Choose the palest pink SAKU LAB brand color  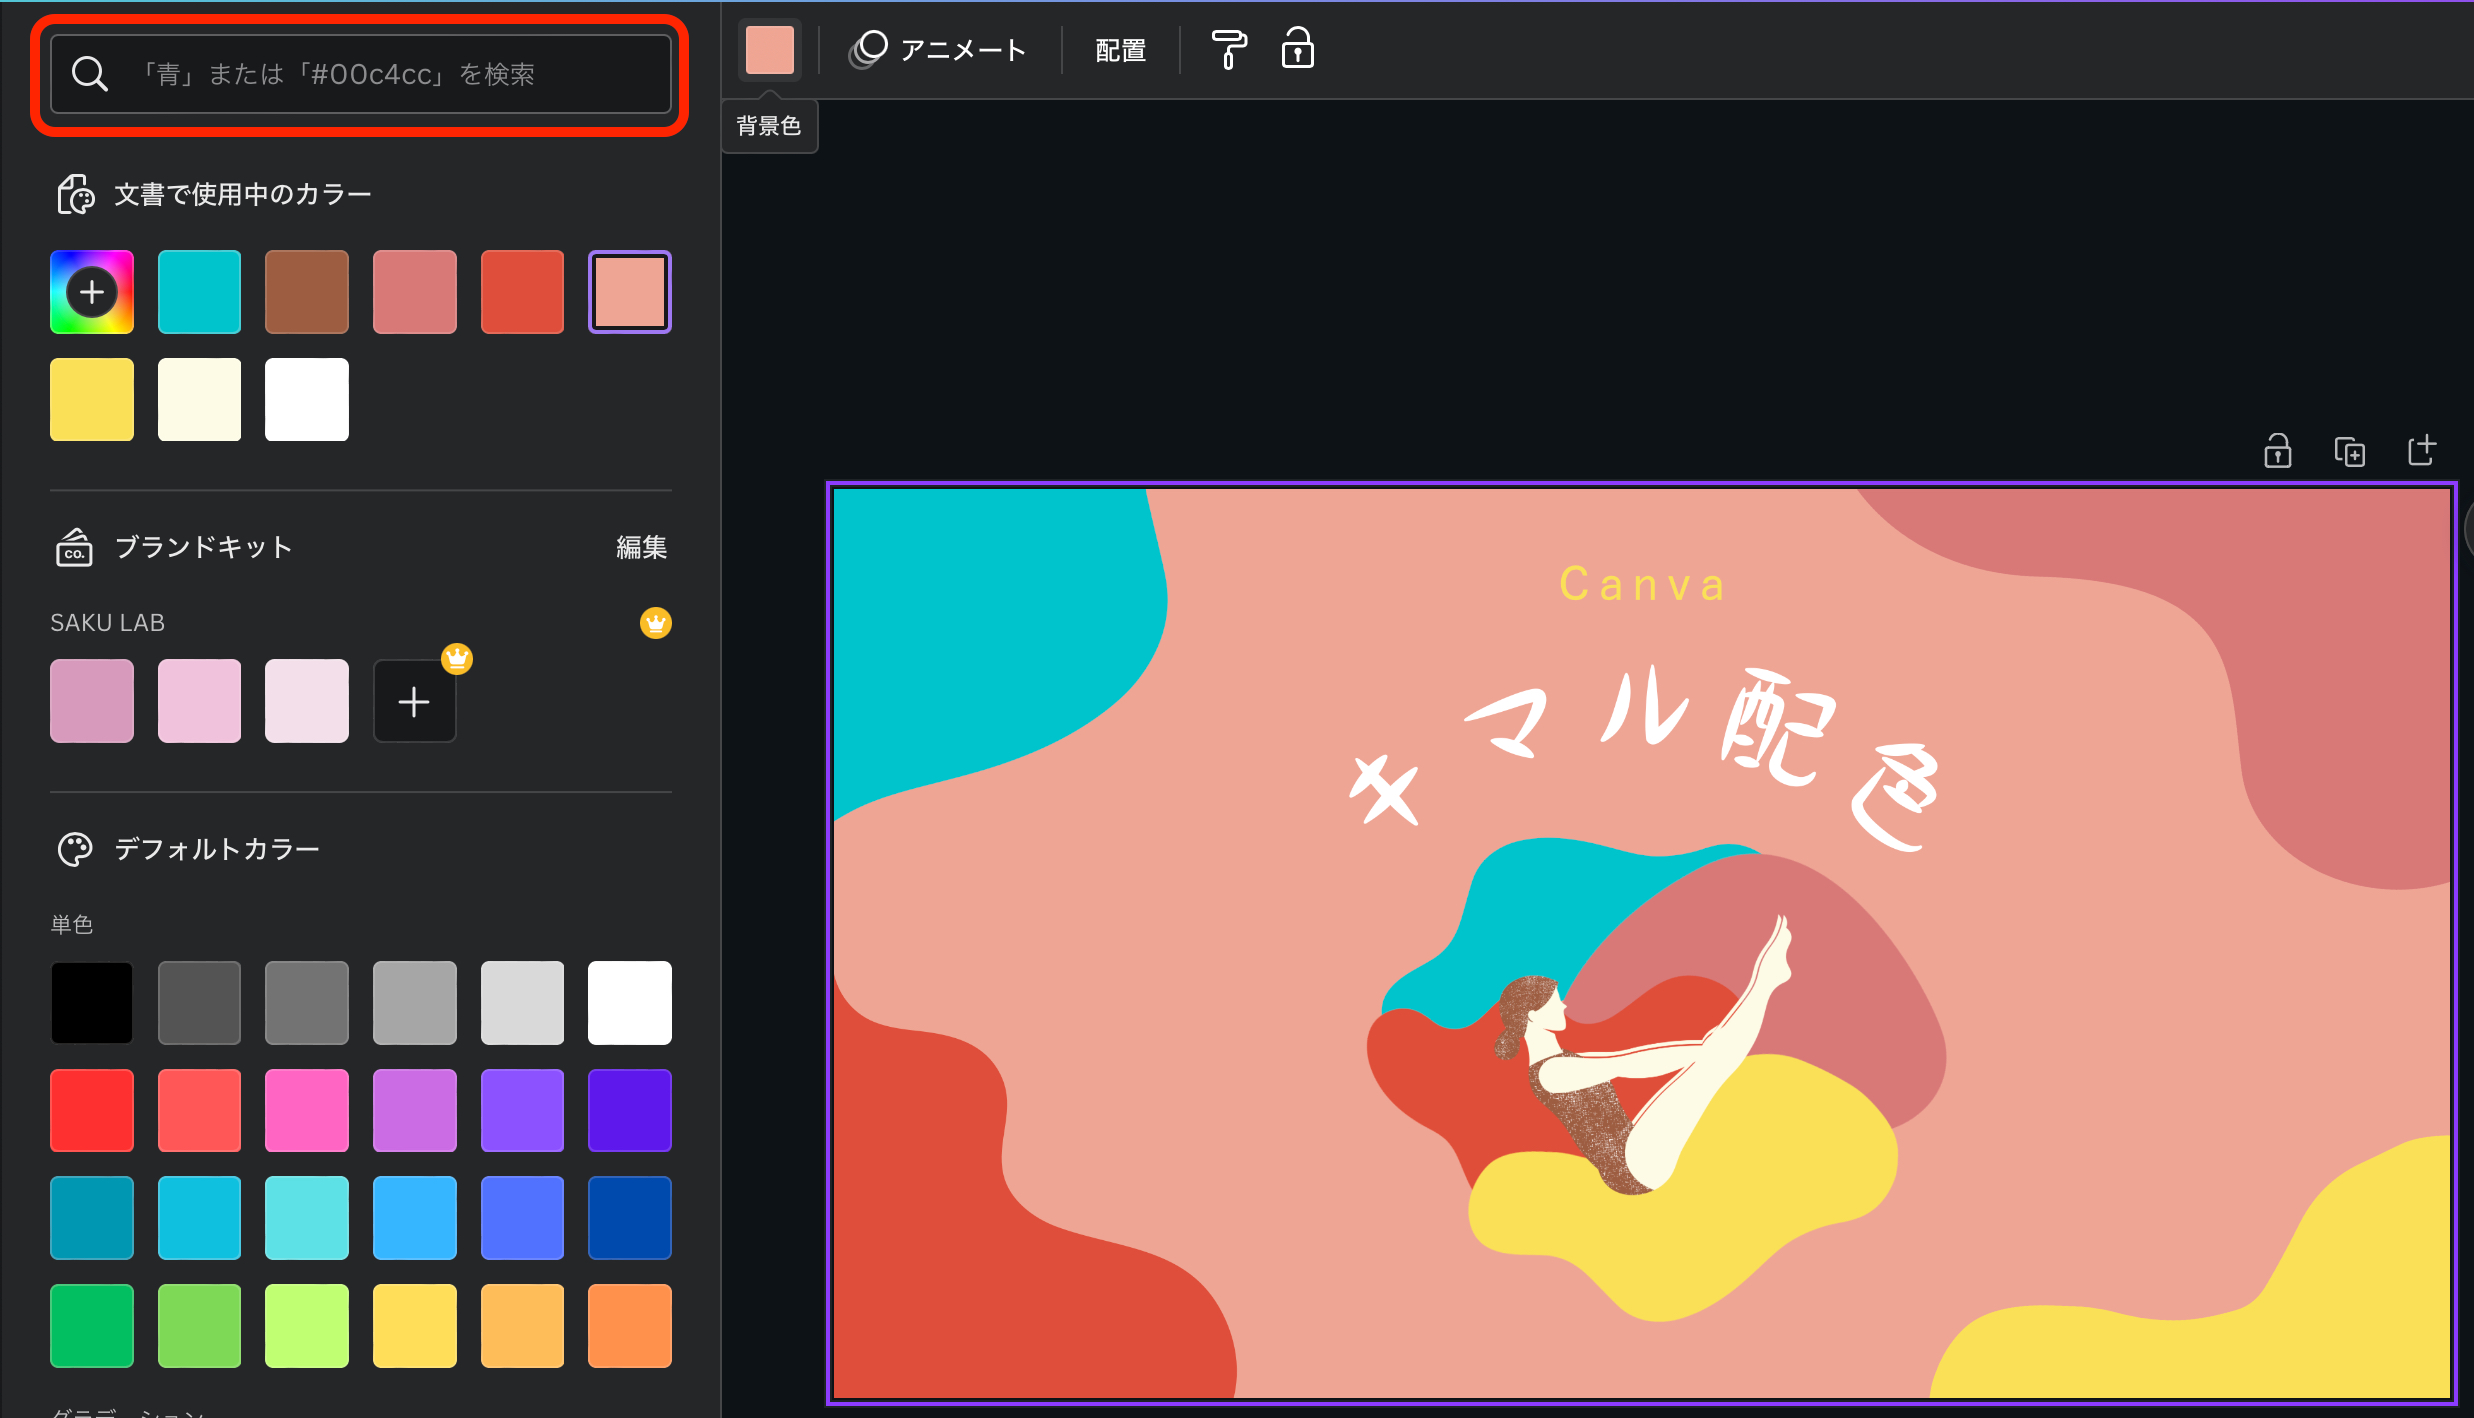pos(307,701)
